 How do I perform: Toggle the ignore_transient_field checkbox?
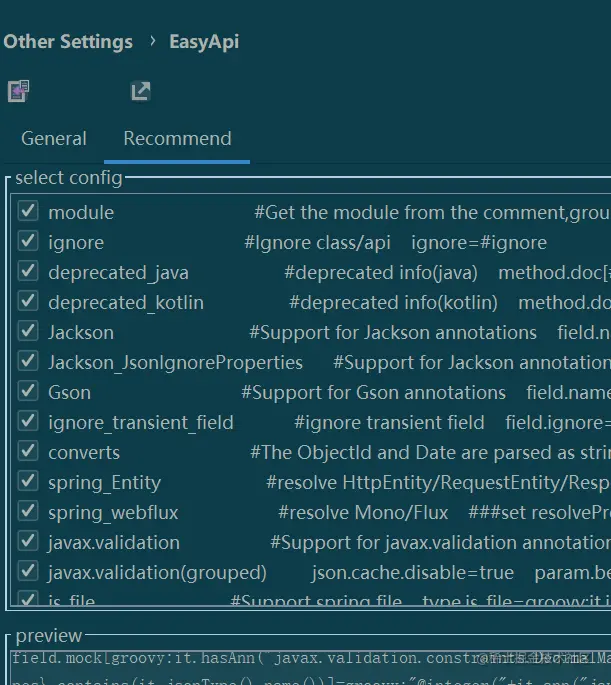click(28, 422)
